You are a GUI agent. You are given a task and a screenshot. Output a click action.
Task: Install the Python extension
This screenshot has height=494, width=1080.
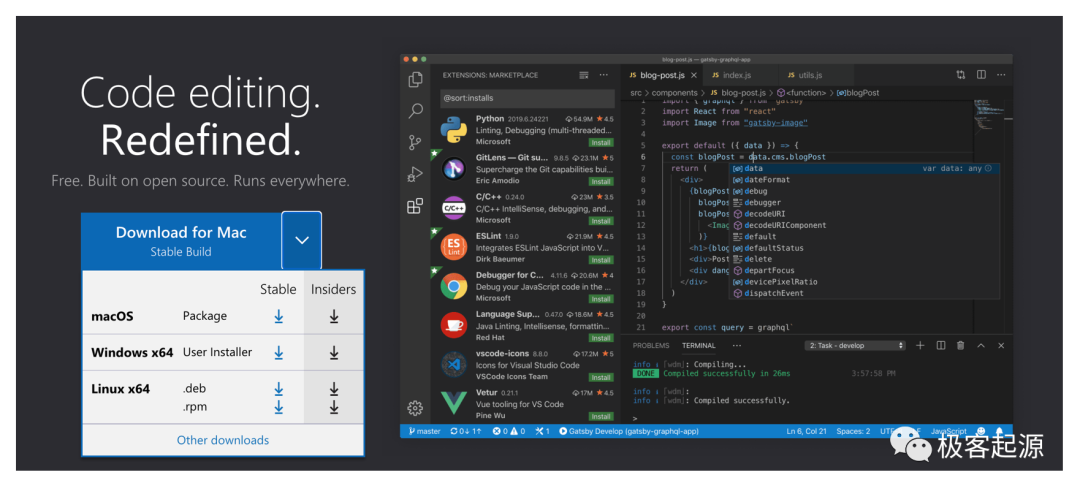[x=601, y=143]
